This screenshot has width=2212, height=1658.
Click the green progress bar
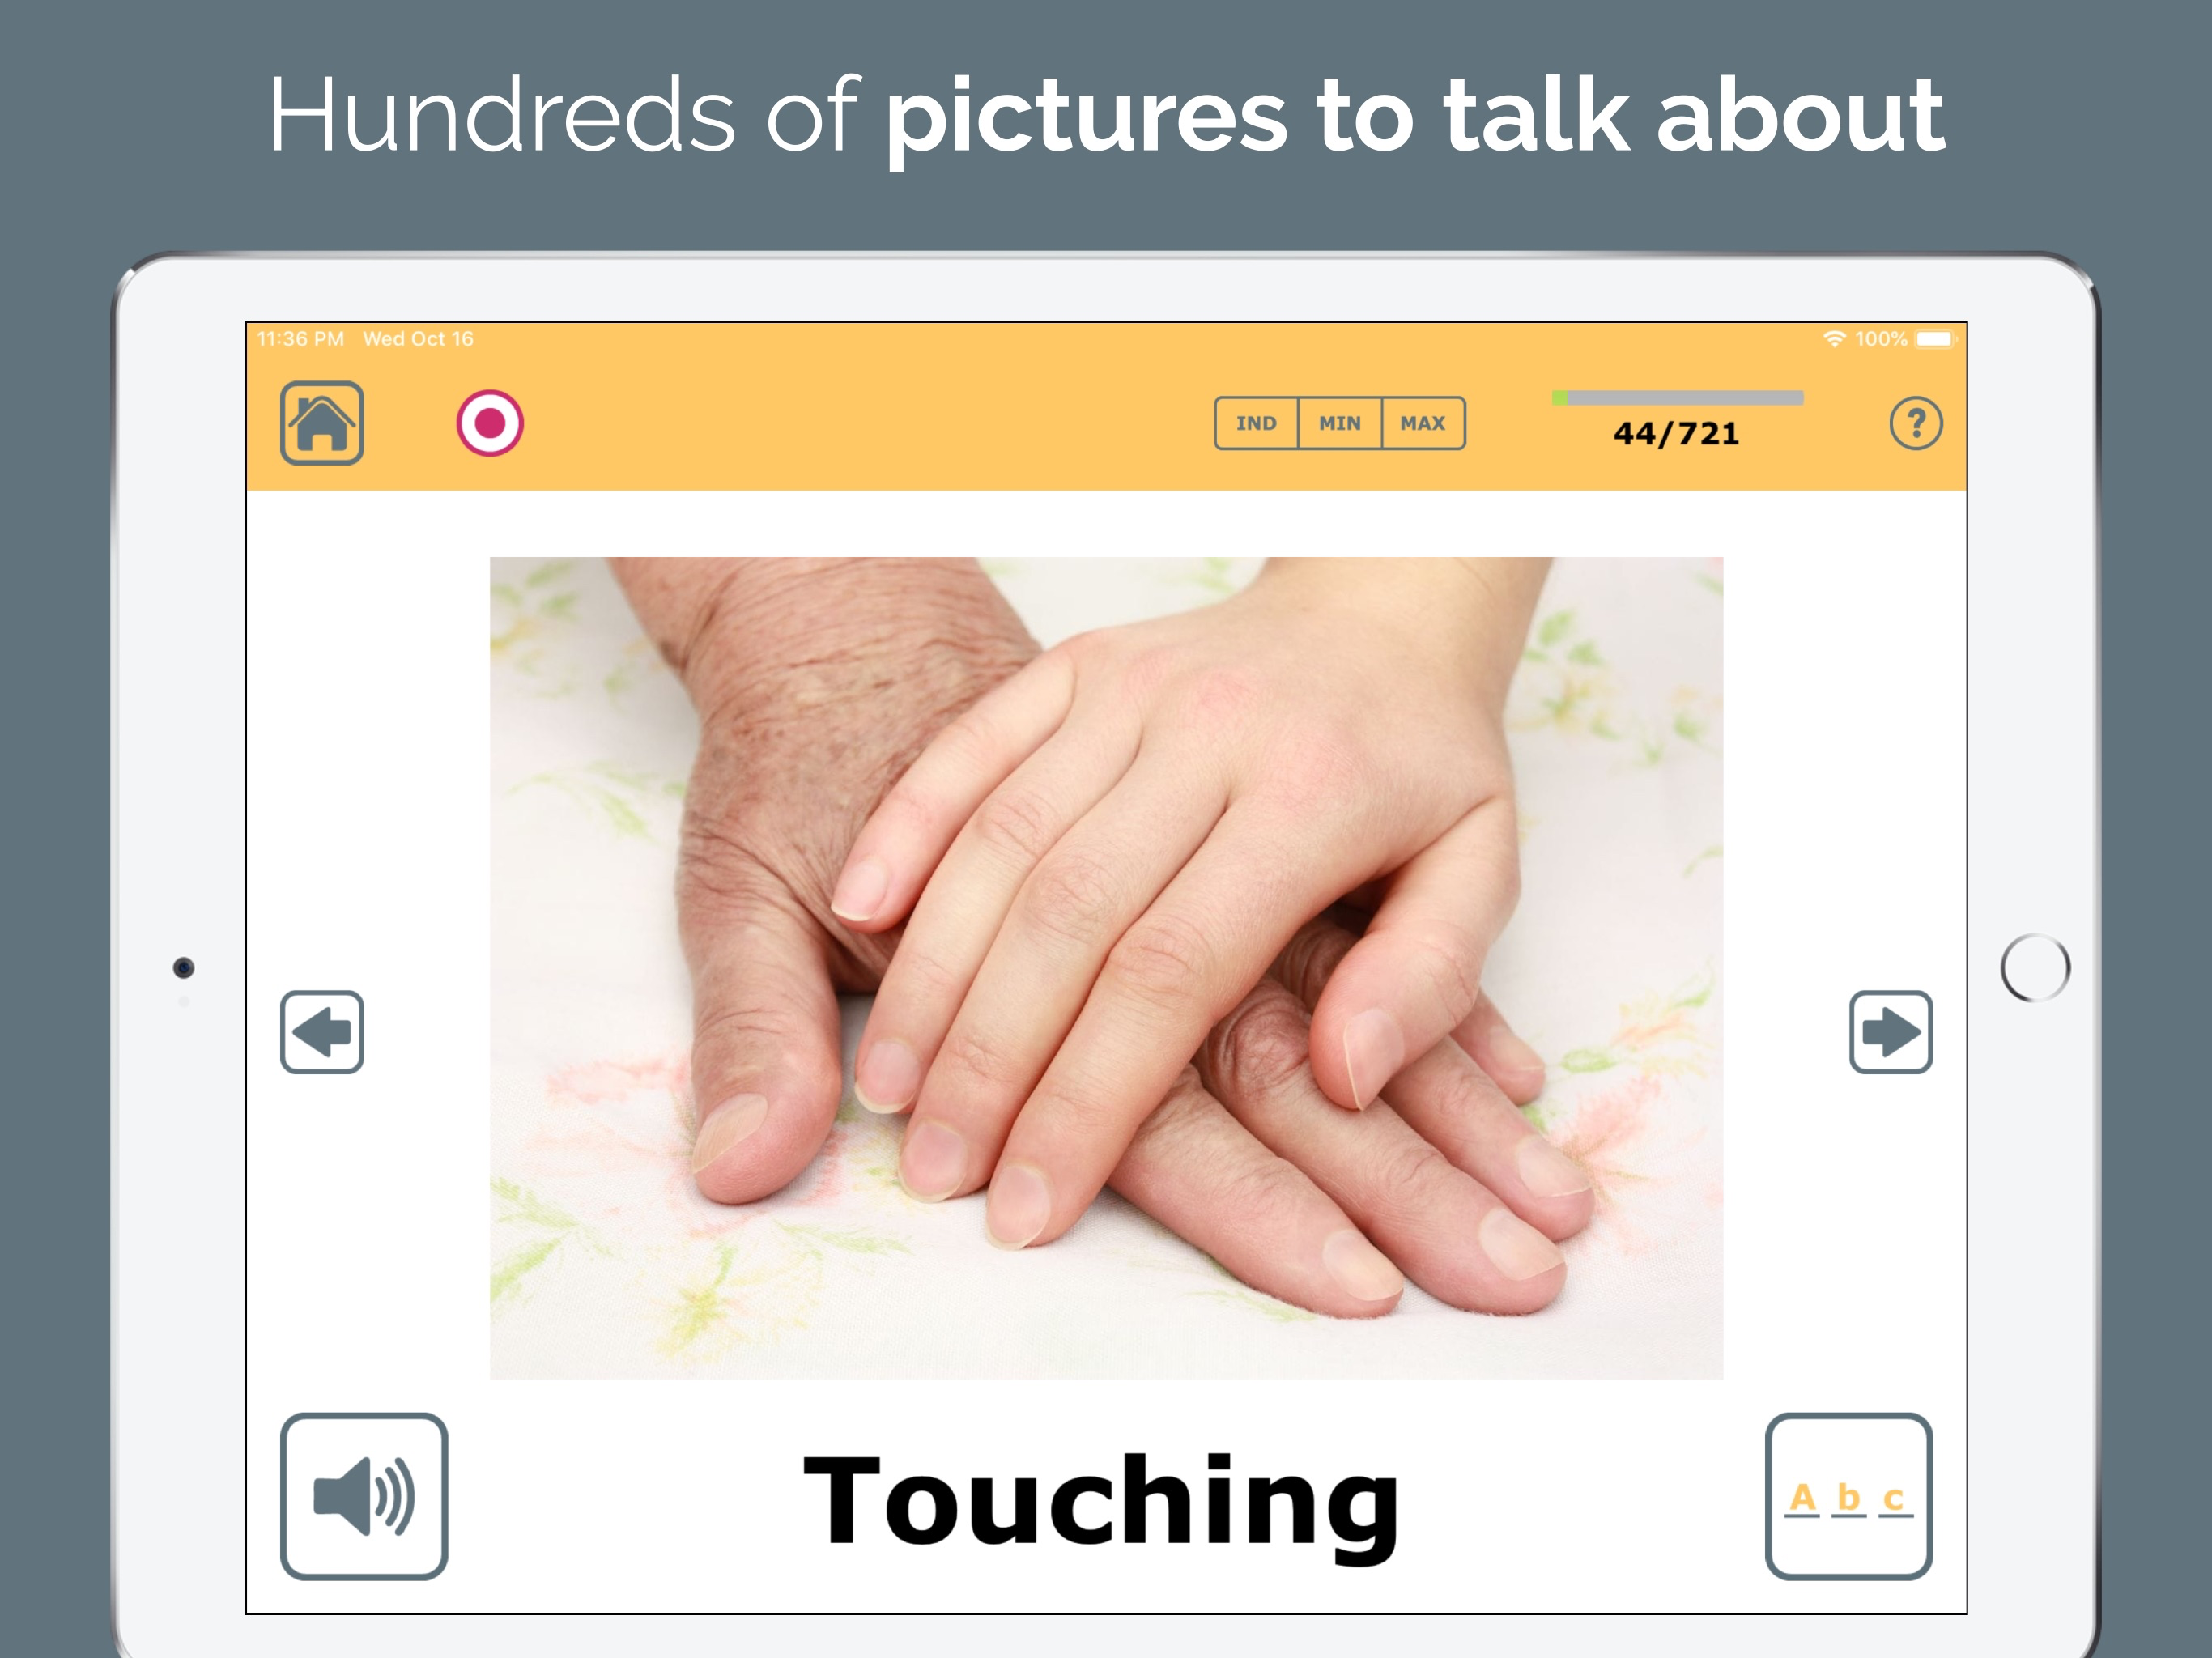(x=1677, y=398)
